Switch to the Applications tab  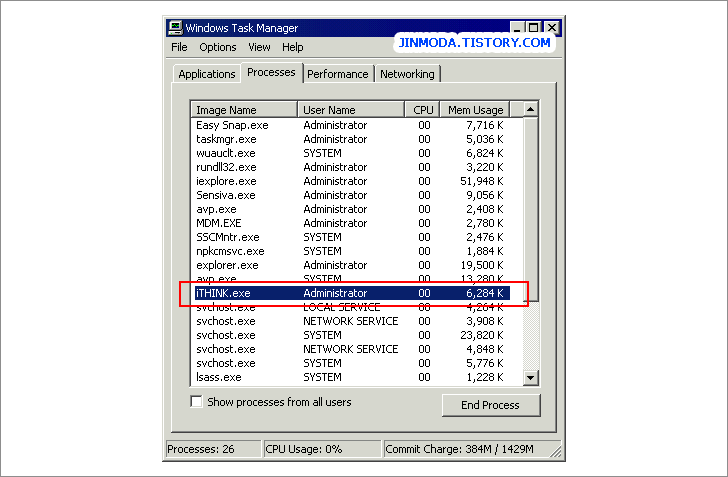pyautogui.click(x=207, y=74)
